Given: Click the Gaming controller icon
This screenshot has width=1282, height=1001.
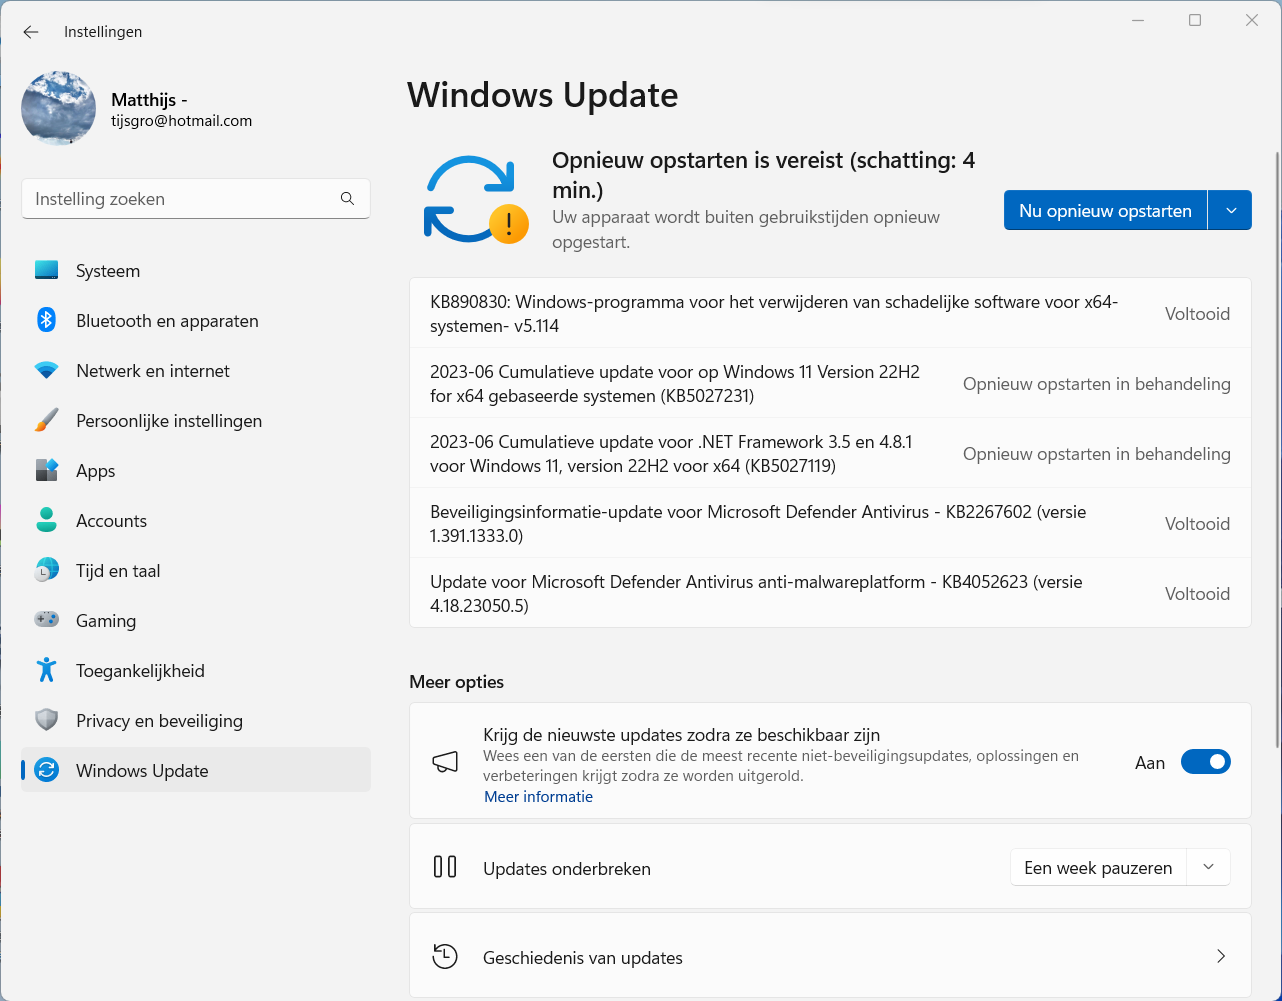Looking at the screenshot, I should [46, 620].
